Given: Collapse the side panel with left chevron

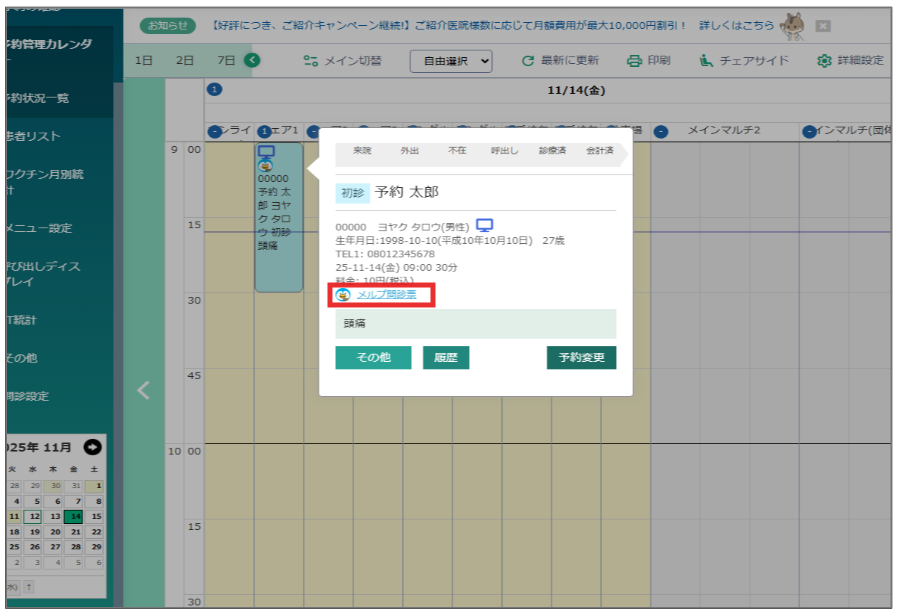Looking at the screenshot, I should coord(143,390).
